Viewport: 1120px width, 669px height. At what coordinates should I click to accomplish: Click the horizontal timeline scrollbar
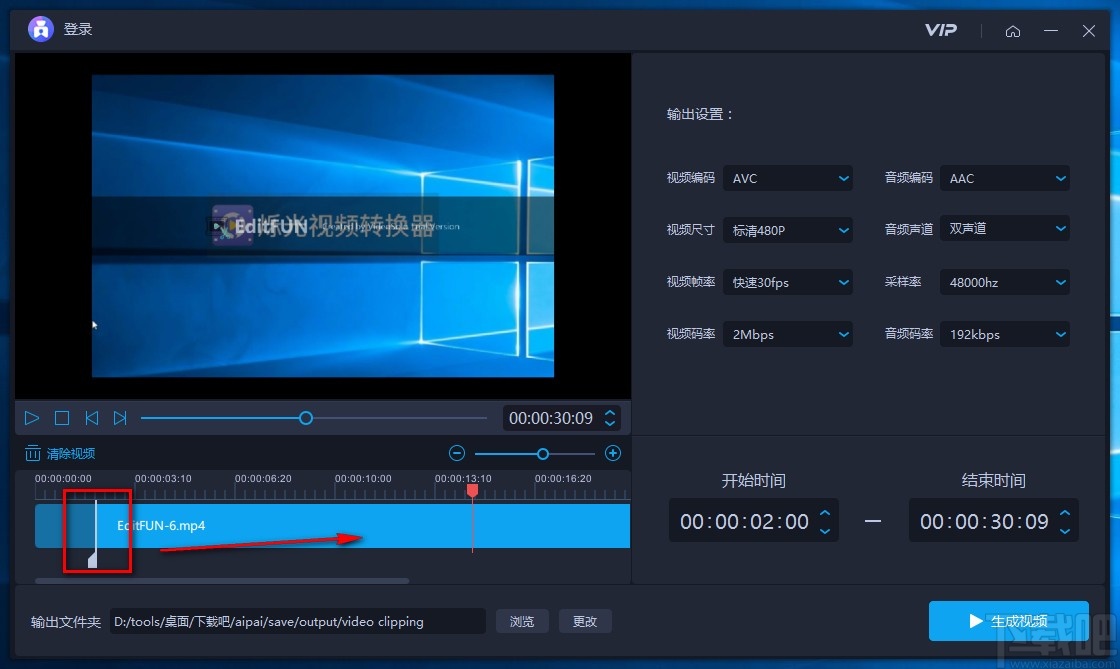click(222, 581)
